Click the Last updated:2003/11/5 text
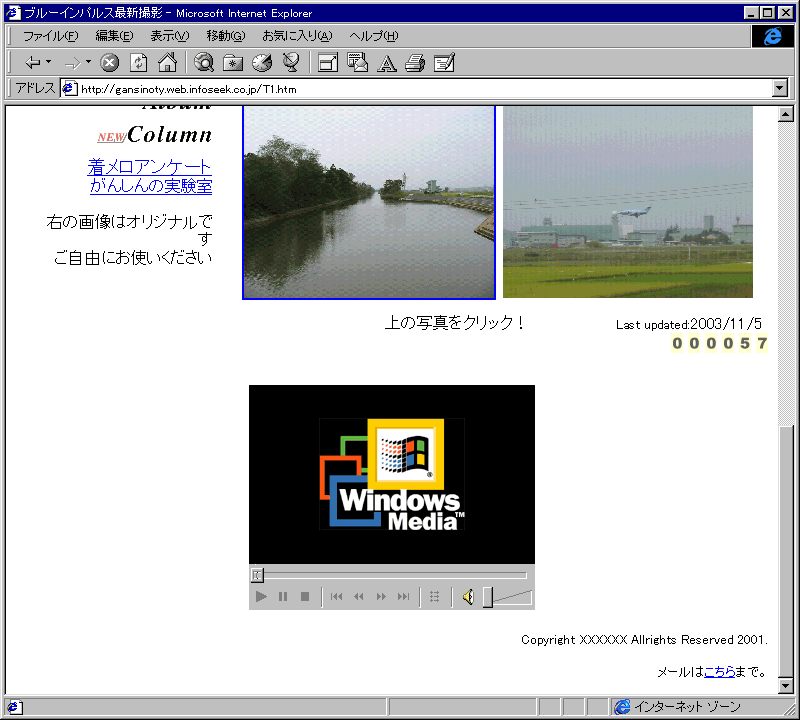Image resolution: width=800 pixels, height=720 pixels. tap(689, 324)
